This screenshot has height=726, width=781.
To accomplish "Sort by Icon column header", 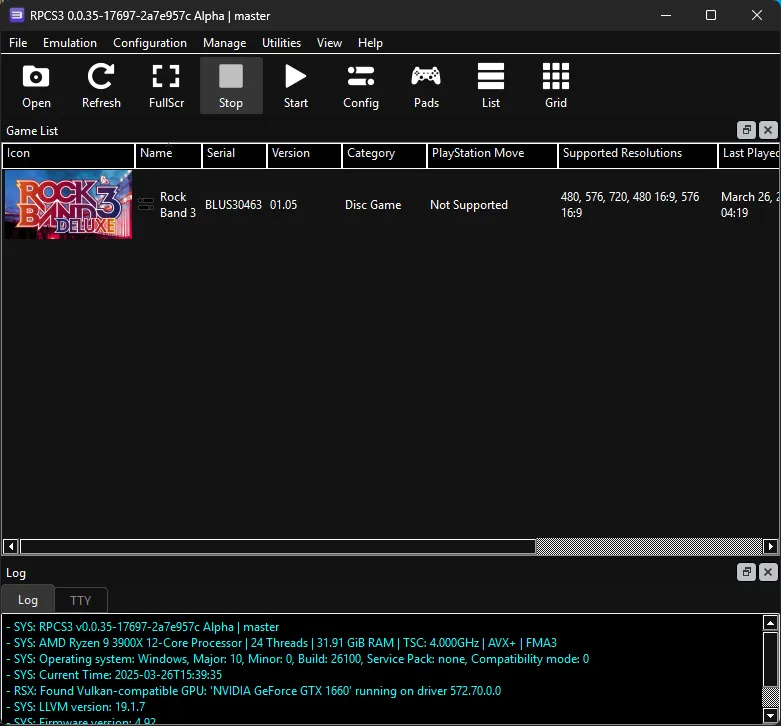I will point(68,155).
